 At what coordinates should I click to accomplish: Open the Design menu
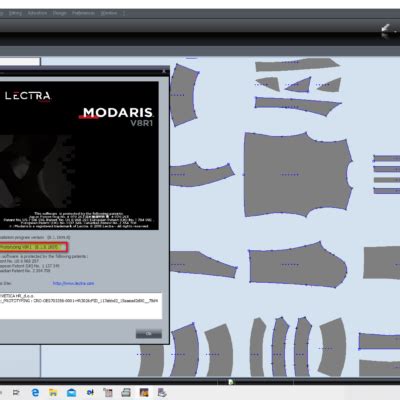pos(60,13)
